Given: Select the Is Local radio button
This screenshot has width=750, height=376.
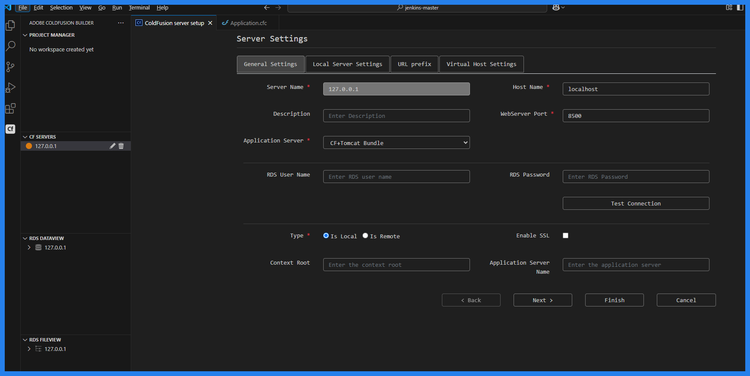Looking at the screenshot, I should [326, 235].
